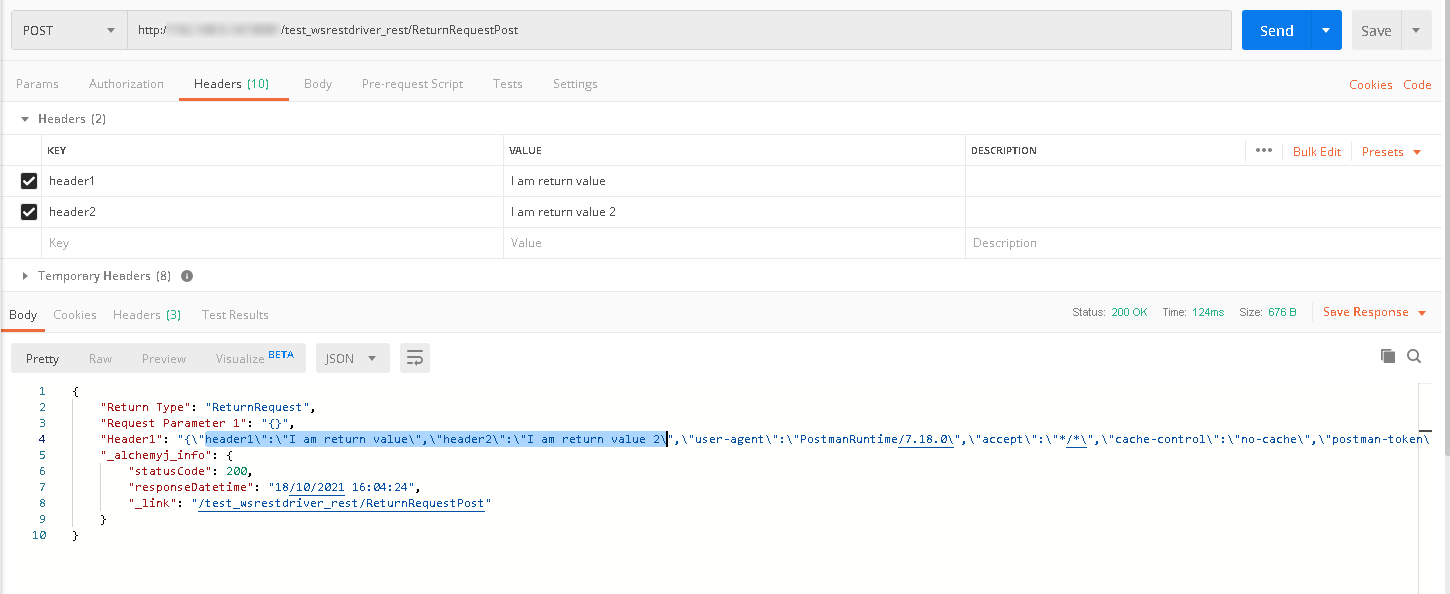Image resolution: width=1450 pixels, height=594 pixels.
Task: Open the Pre-request Script tab
Action: tap(412, 84)
